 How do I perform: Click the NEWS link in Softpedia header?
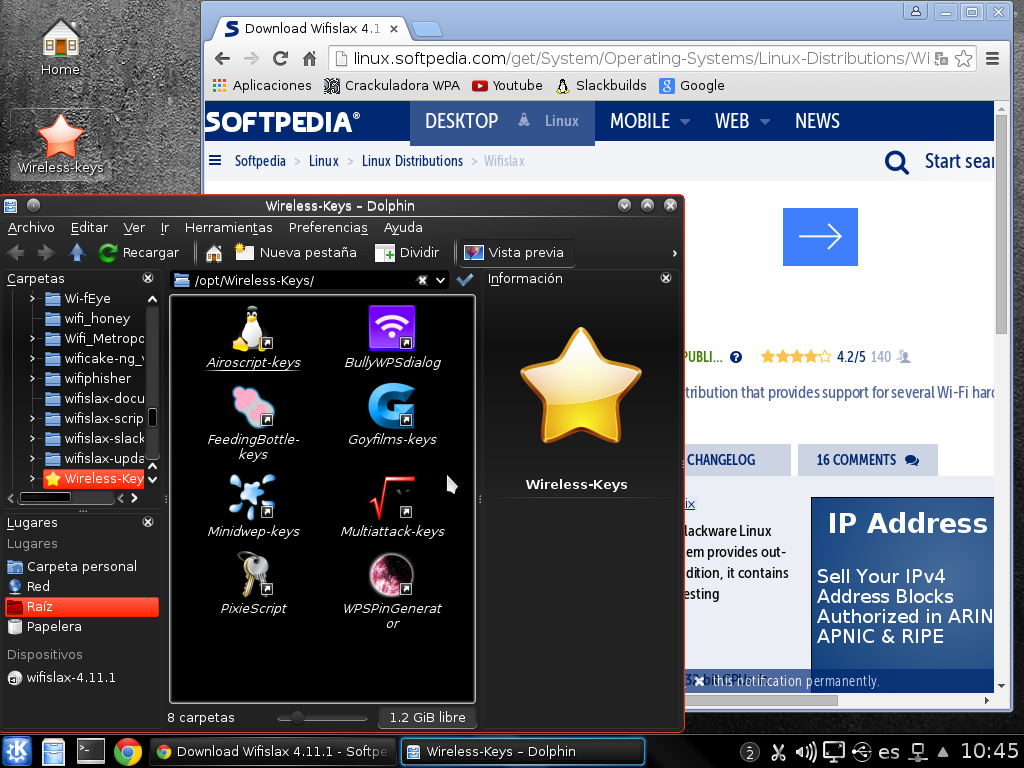[817, 121]
